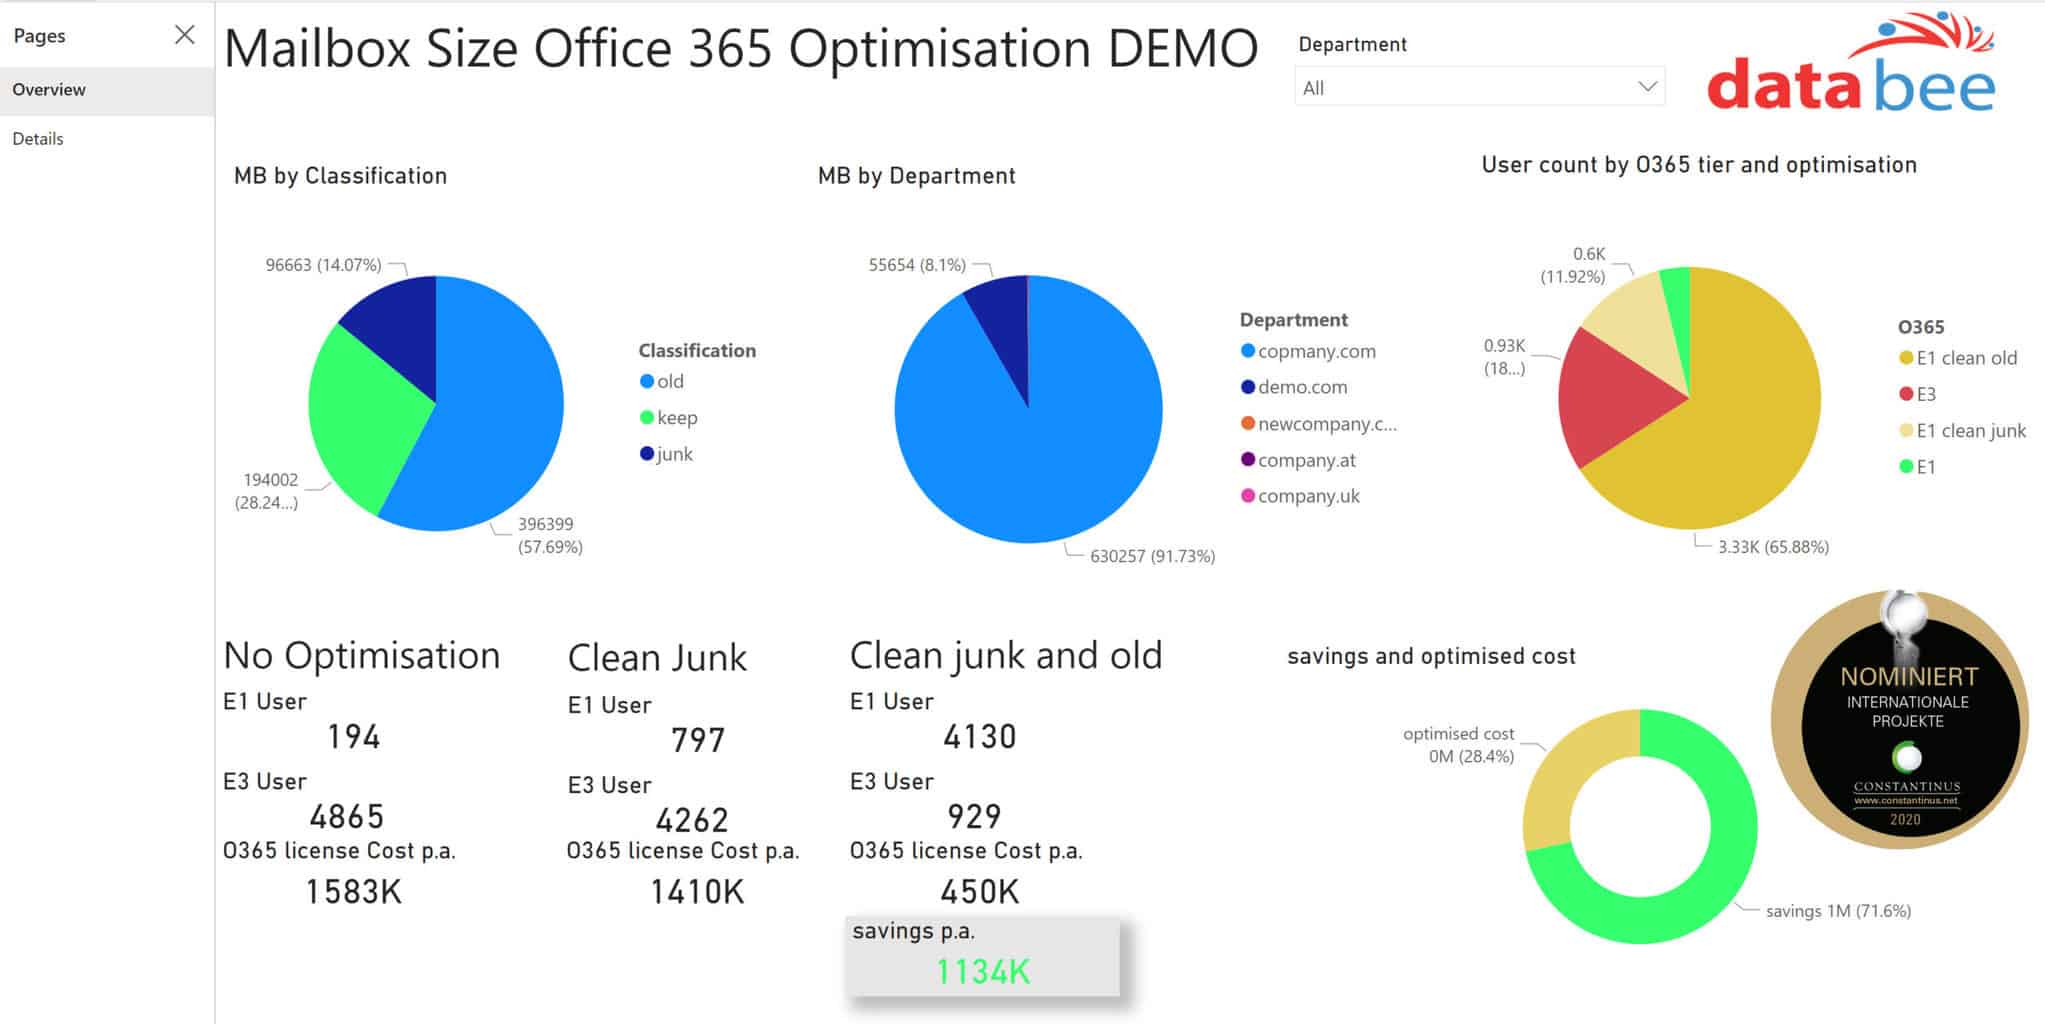The height and width of the screenshot is (1024, 2045).
Task: Select demo.com in Department legend
Action: (1295, 387)
